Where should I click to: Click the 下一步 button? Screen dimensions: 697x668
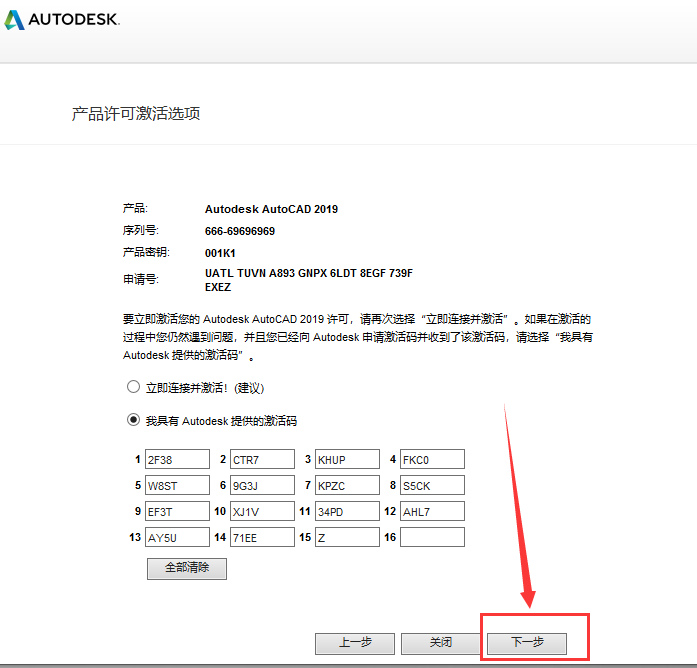[527, 643]
